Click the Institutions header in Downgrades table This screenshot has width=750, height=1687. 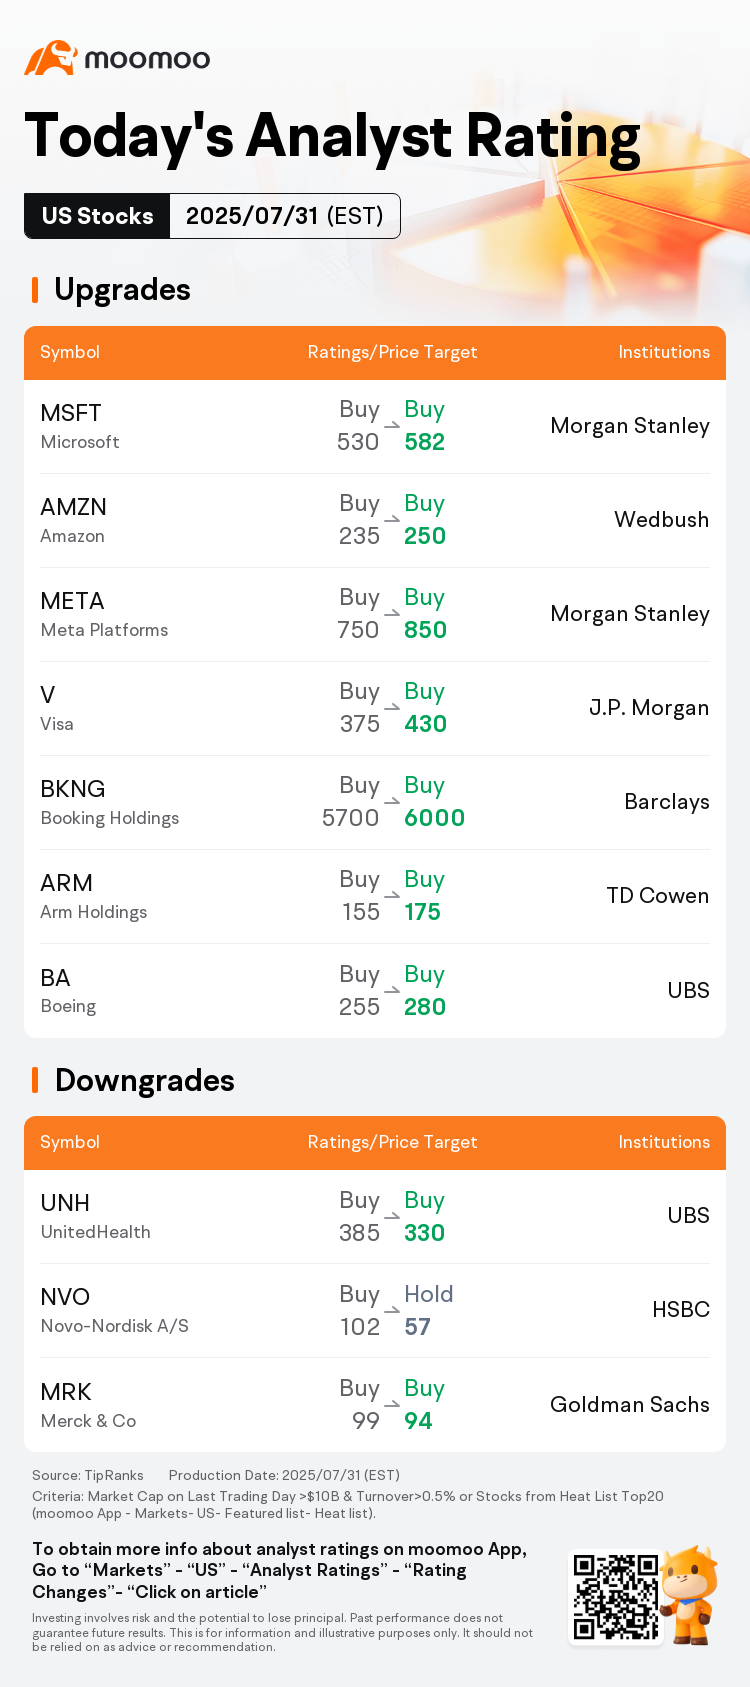pos(664,1142)
